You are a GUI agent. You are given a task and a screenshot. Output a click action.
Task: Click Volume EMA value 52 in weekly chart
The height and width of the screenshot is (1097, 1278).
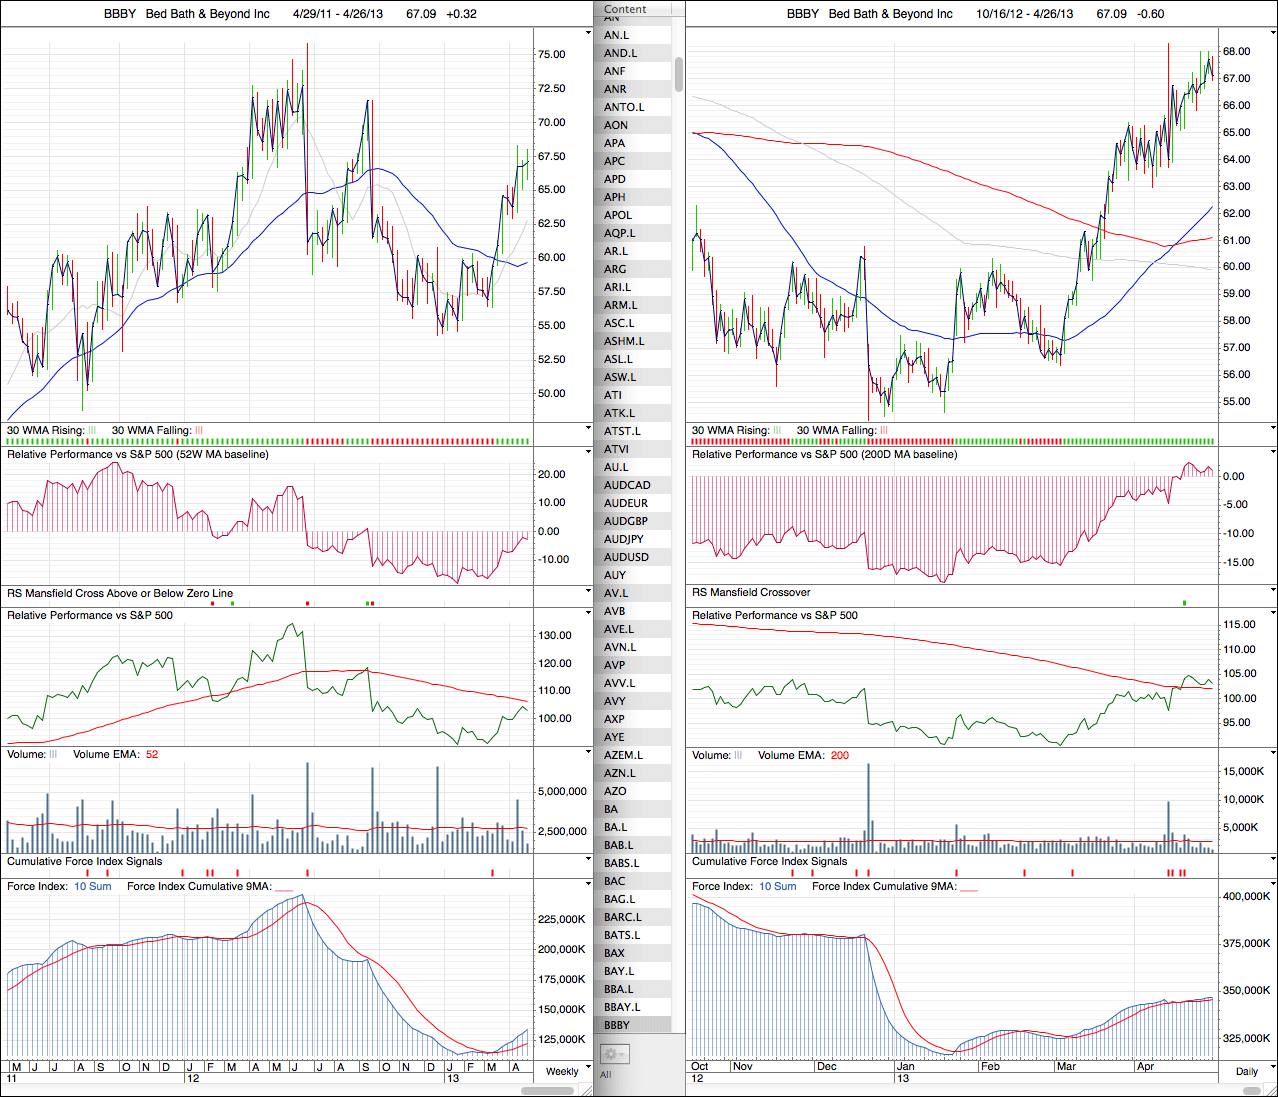pos(152,754)
